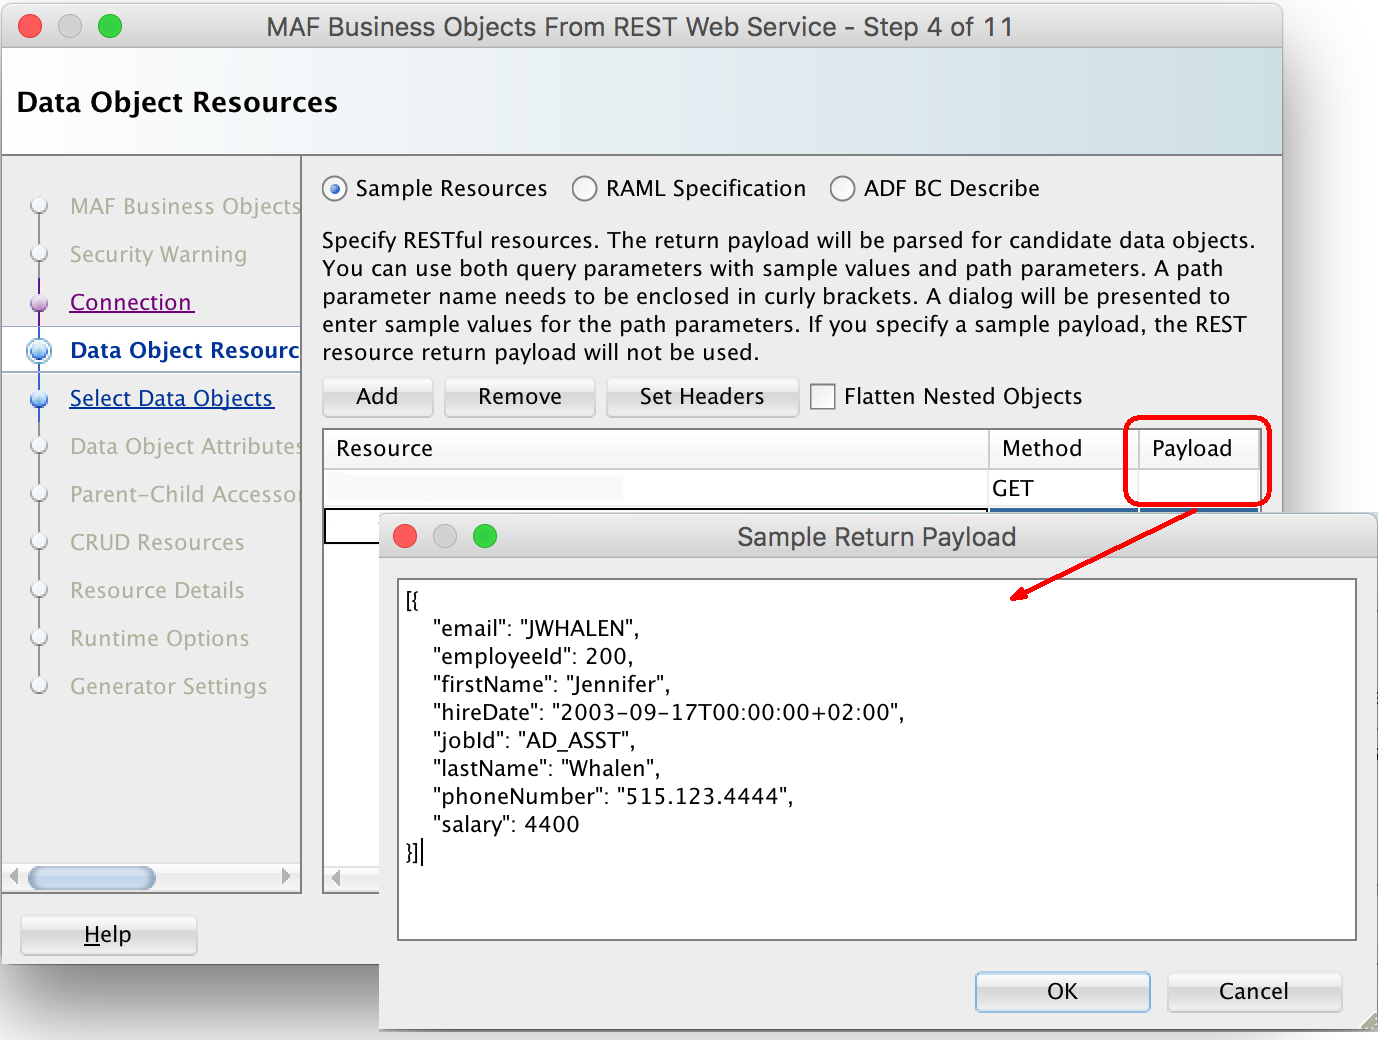This screenshot has height=1040, width=1387.
Task: Click inside the sample payload text area
Action: click(877, 760)
